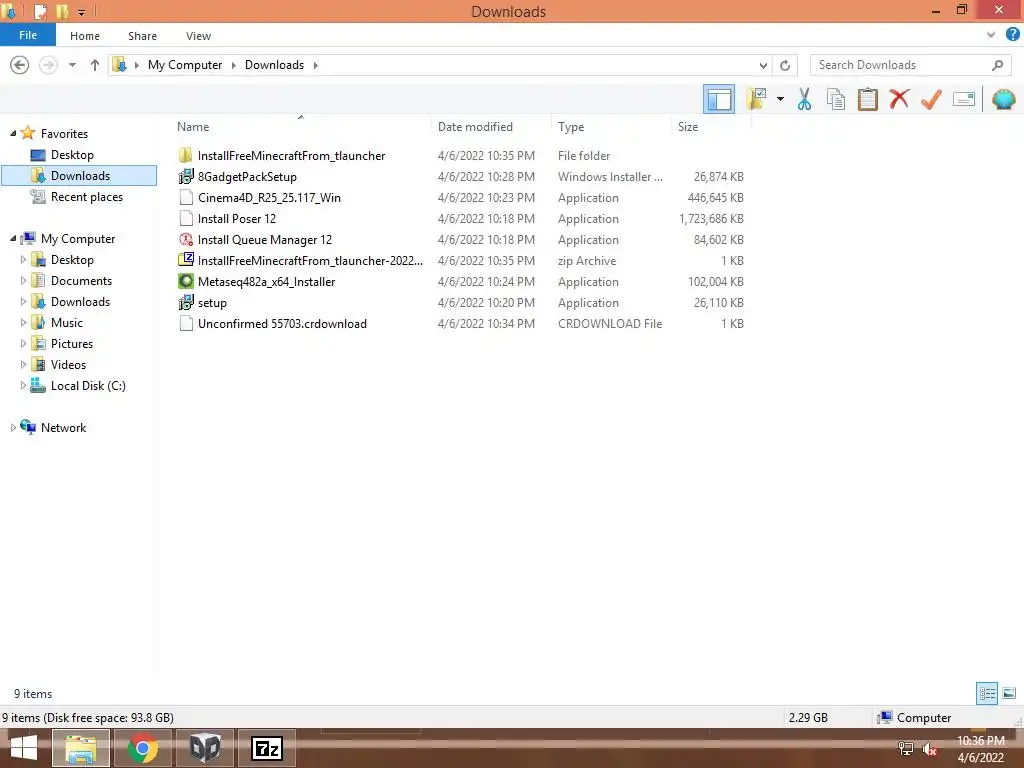
Task: Open the address bar history dropdown
Action: [x=763, y=65]
